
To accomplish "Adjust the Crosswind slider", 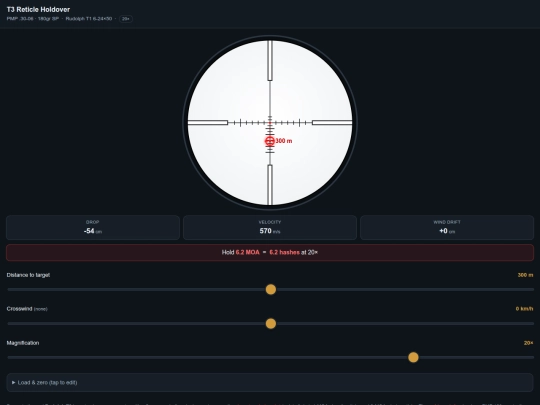I will [x=271, y=323].
